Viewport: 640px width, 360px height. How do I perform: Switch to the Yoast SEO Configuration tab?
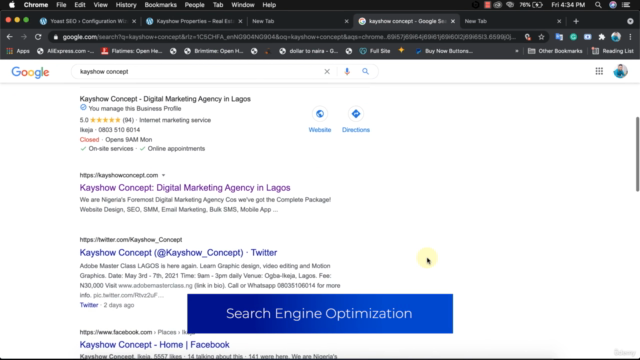[88, 21]
